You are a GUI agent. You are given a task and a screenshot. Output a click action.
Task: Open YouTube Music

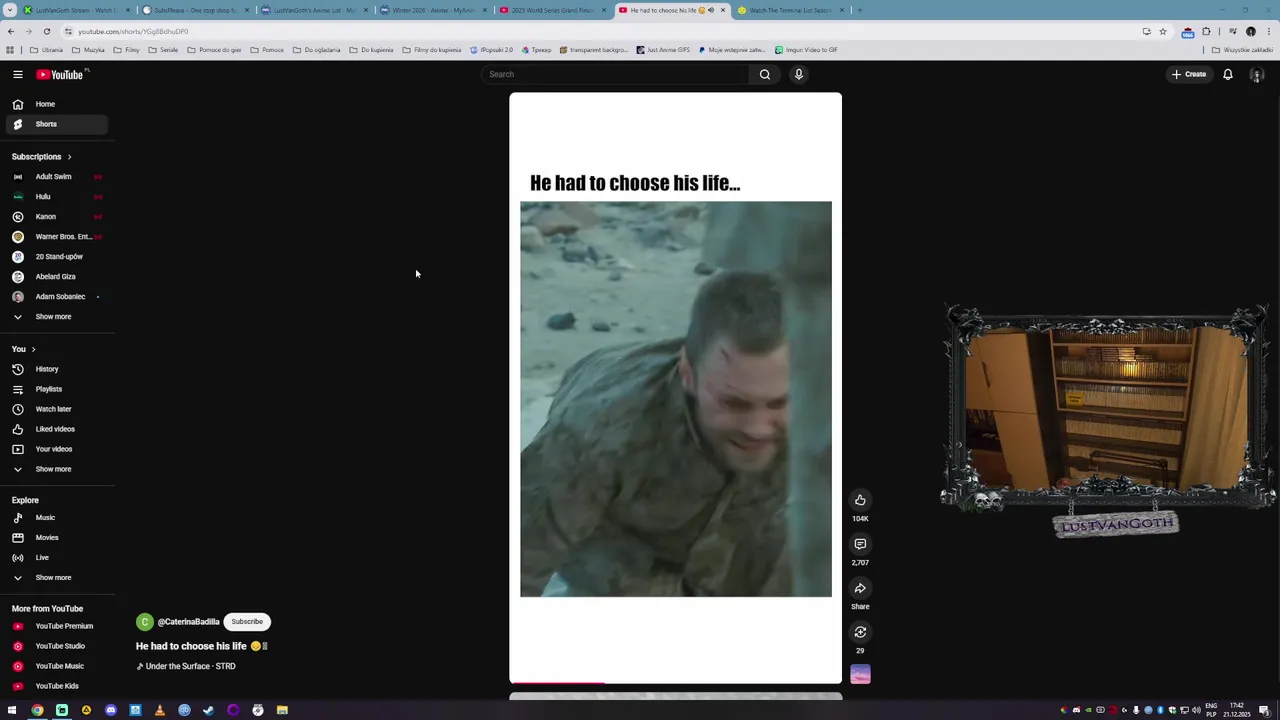(56, 666)
